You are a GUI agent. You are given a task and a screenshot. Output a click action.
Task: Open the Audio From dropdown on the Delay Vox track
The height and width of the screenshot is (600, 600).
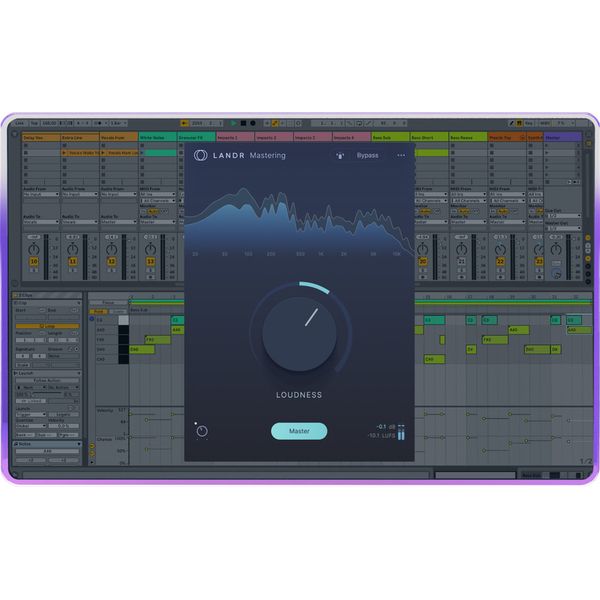(41, 194)
